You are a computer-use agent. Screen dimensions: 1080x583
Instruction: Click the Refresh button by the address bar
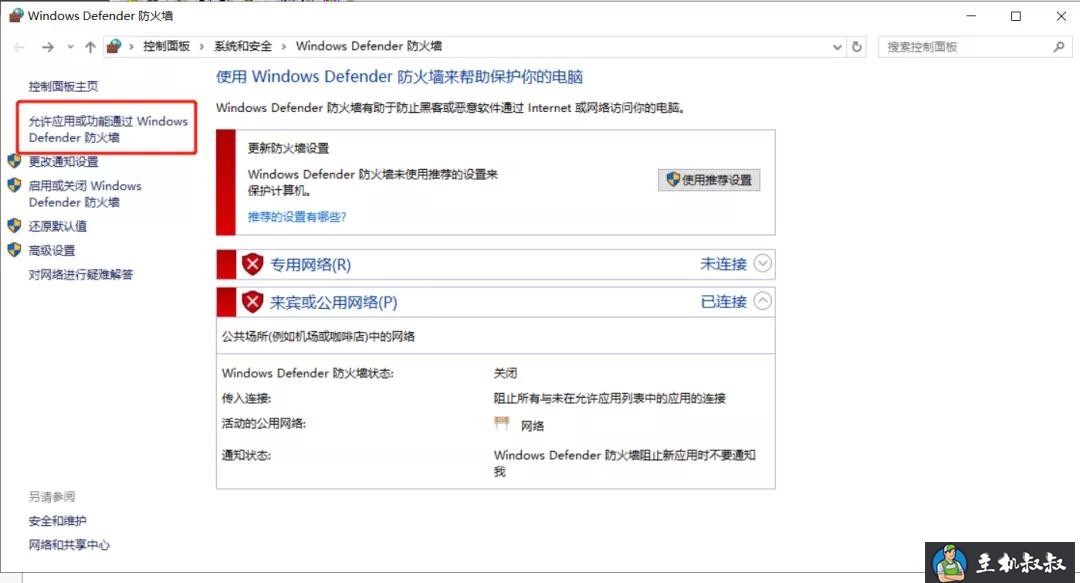click(857, 47)
